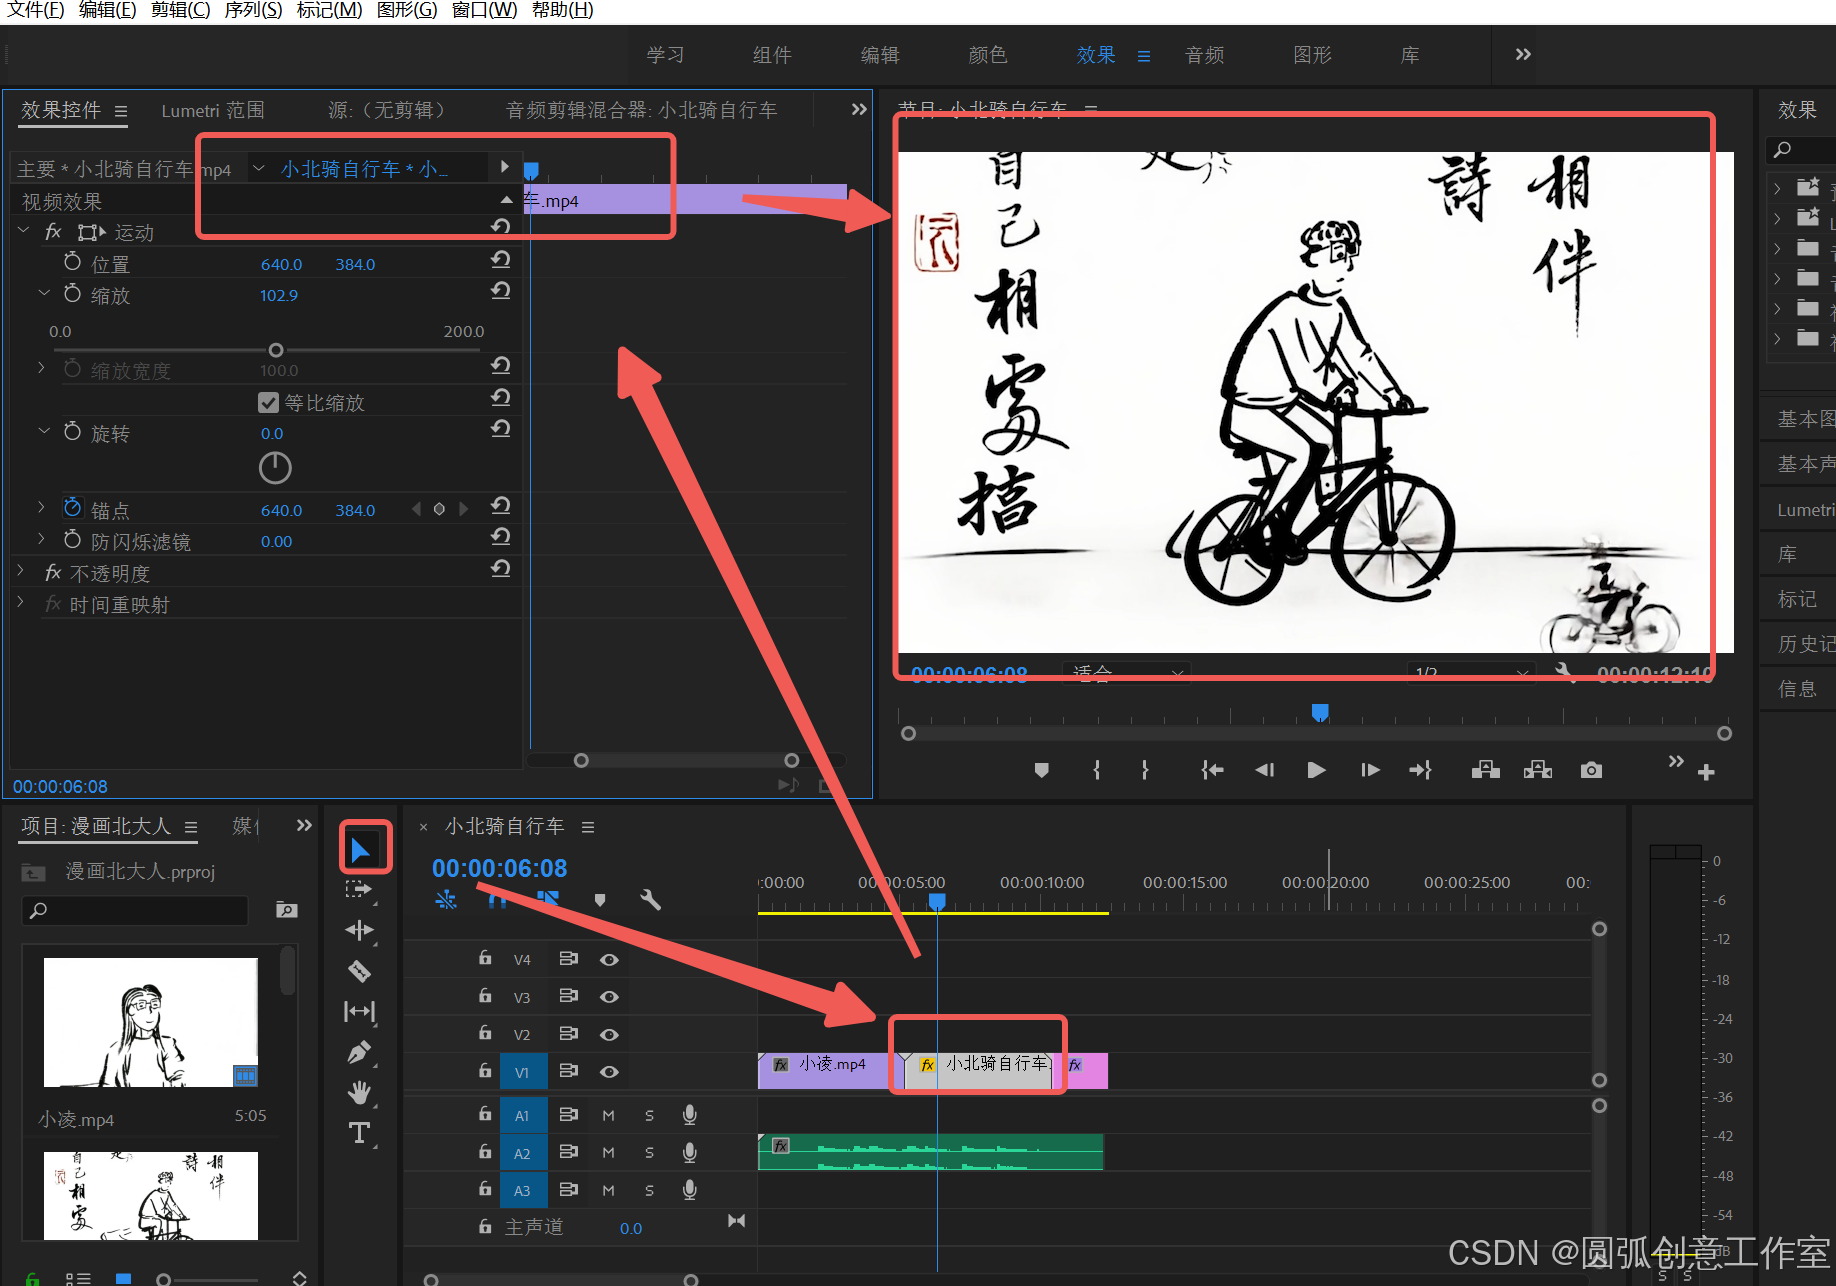Open the 标记 menu

[x=329, y=10]
